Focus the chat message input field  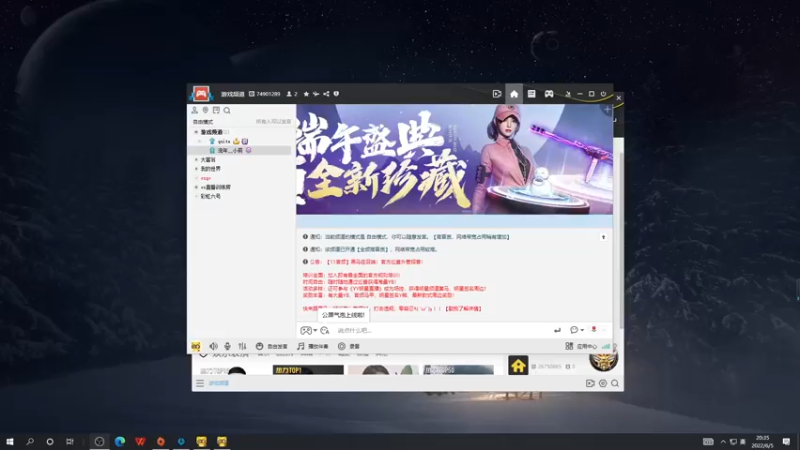[441, 331]
